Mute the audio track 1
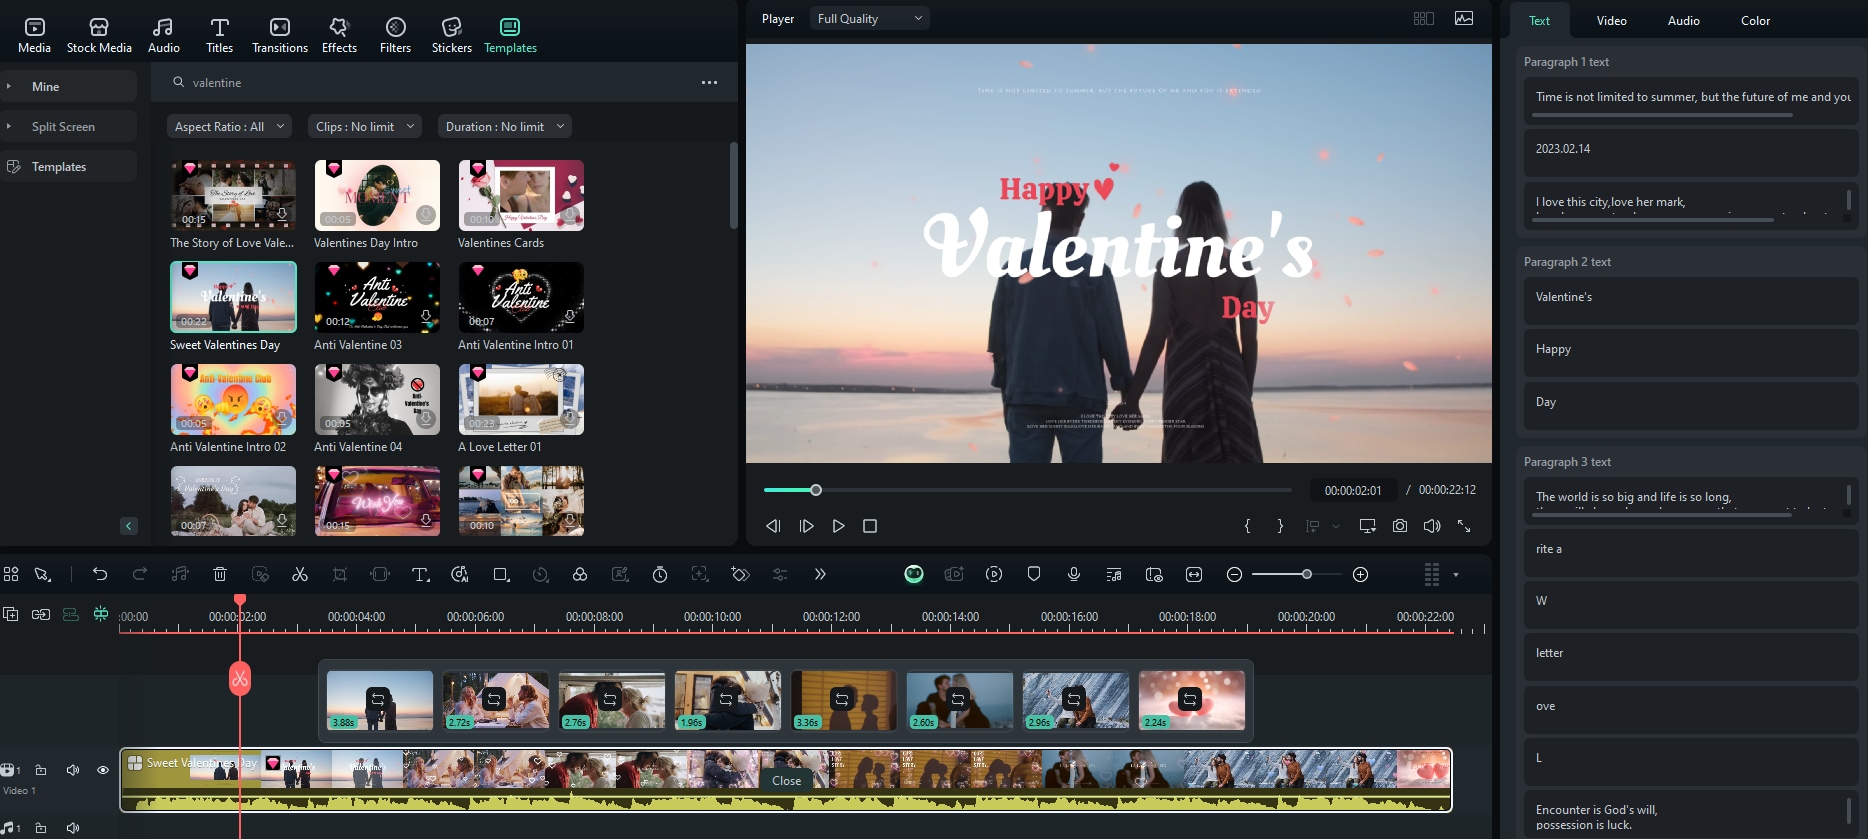Image resolution: width=1868 pixels, height=839 pixels. [72, 828]
